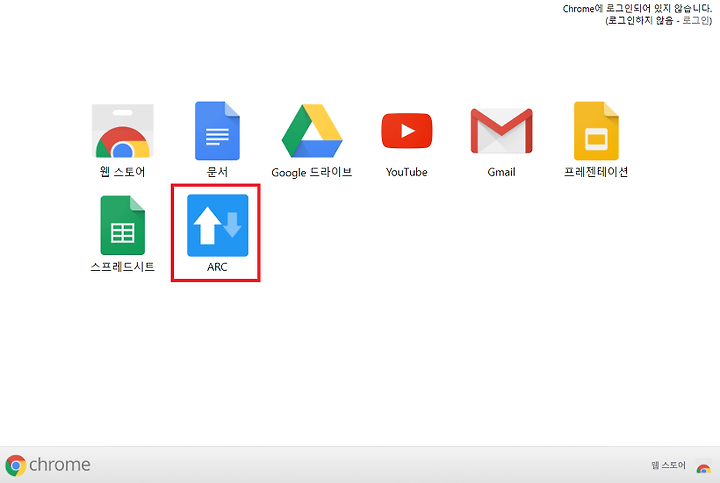Click the 프레젠테이션 label
Screen dimensions: 720x483
[x=596, y=172]
